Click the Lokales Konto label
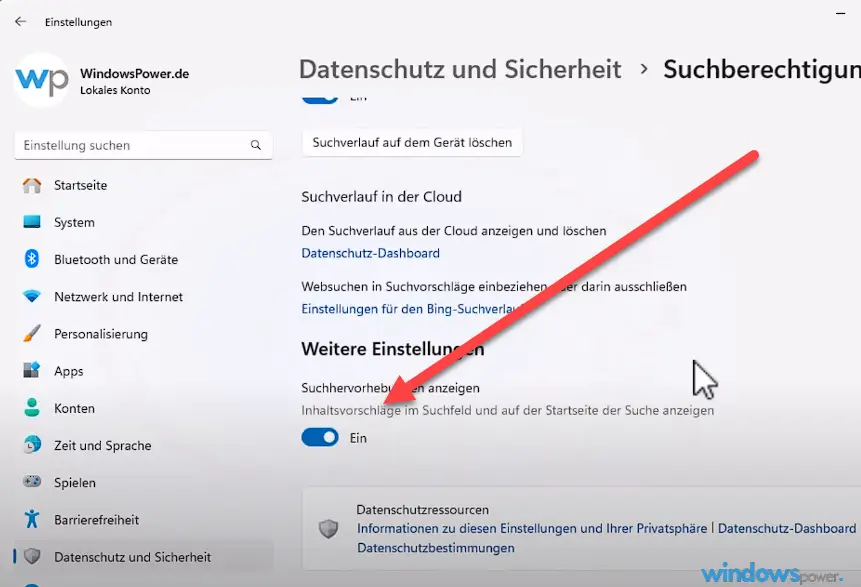 [115, 91]
